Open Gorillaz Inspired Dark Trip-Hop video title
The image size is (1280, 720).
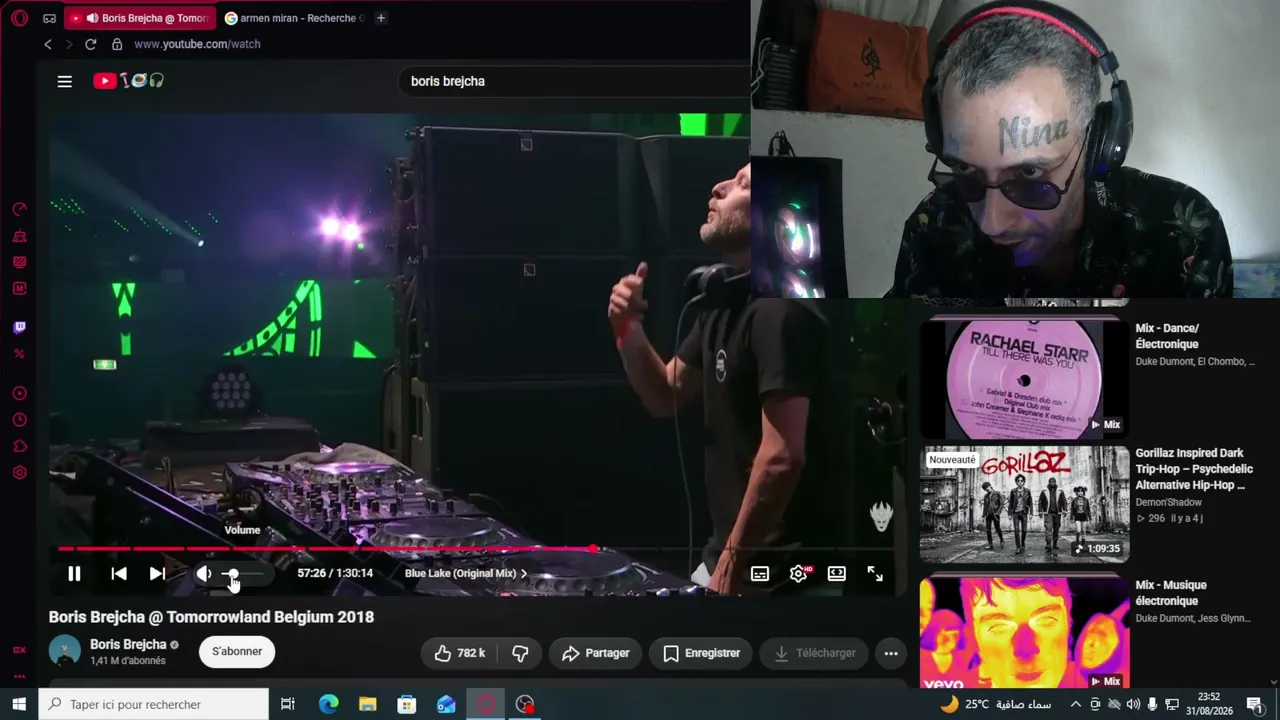[x=1194, y=469]
